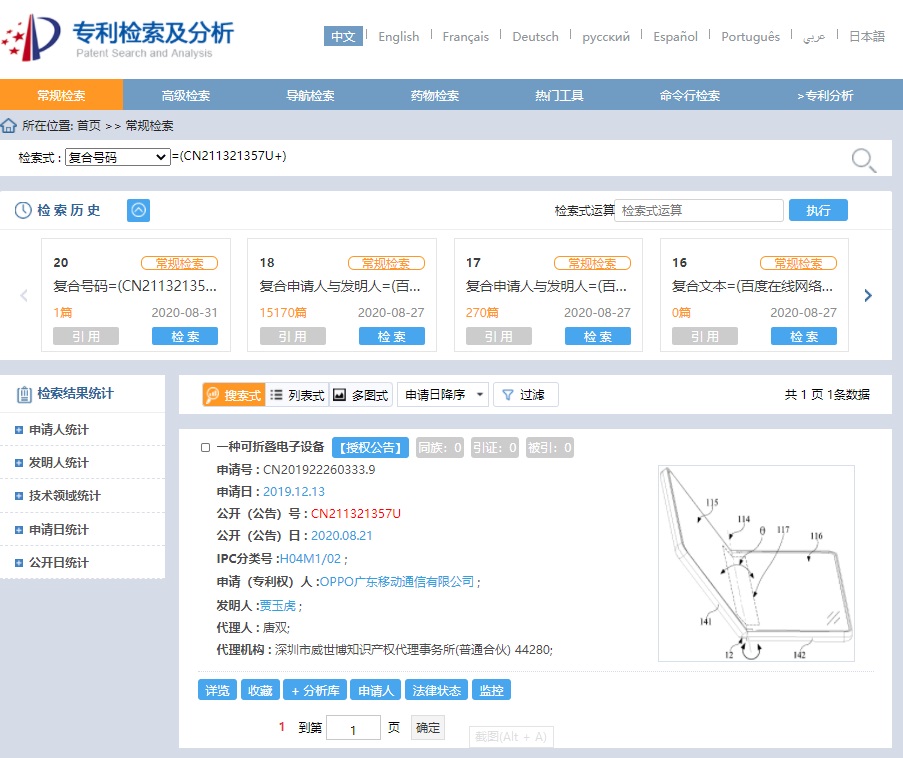Check the box for 一种可折叠电子设备
Screen dimensions: 903x758
pyautogui.click(x=206, y=448)
